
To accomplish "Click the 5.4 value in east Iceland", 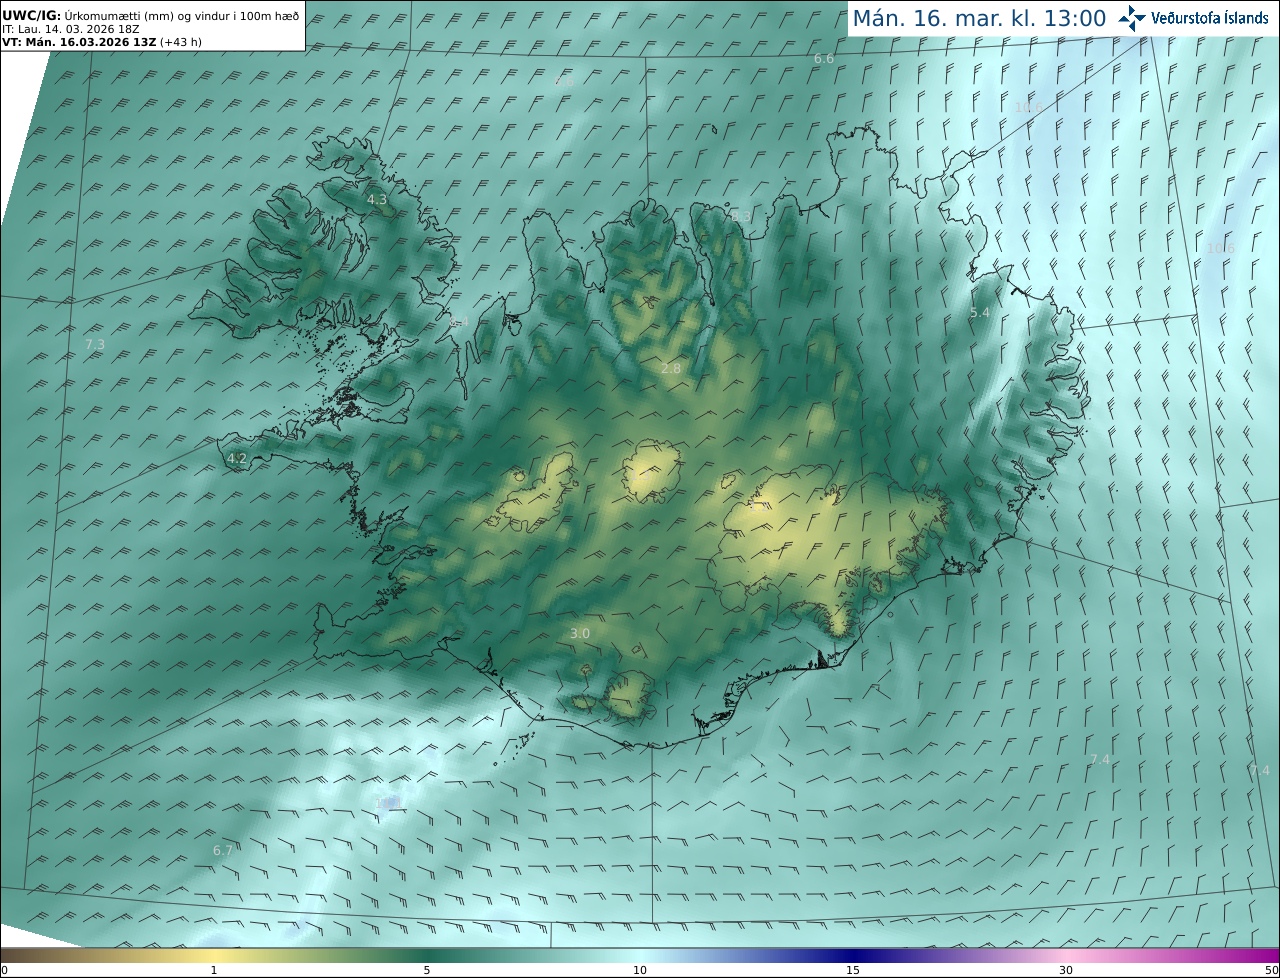I will pyautogui.click(x=980, y=313).
